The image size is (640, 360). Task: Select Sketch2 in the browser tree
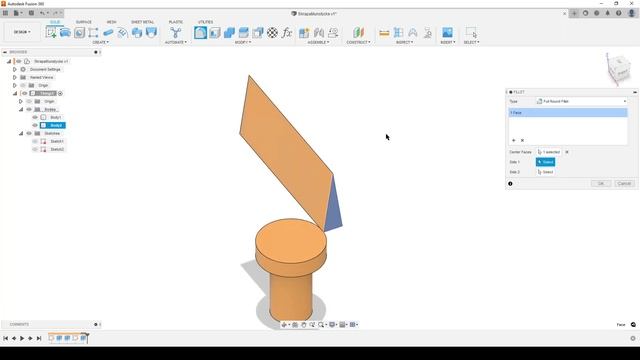57,149
